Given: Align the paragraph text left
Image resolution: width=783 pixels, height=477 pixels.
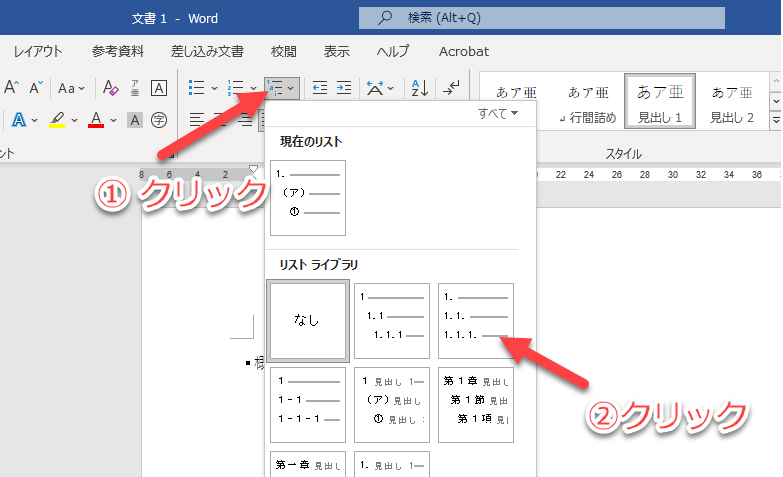Looking at the screenshot, I should tap(197, 120).
